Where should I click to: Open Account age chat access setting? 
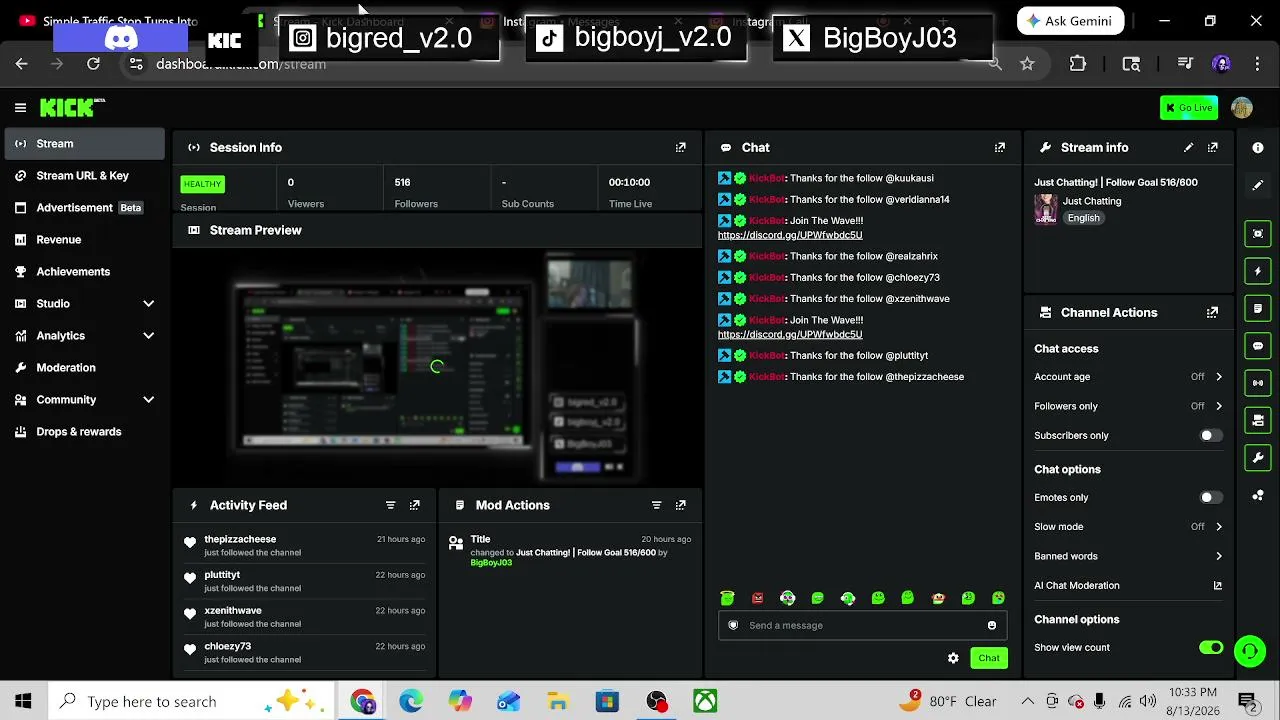pos(1128,377)
